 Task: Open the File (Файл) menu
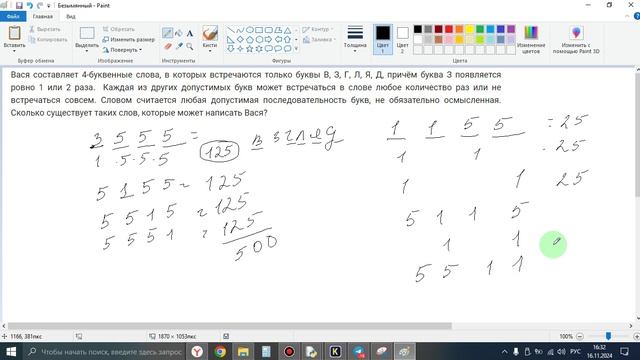[x=13, y=16]
